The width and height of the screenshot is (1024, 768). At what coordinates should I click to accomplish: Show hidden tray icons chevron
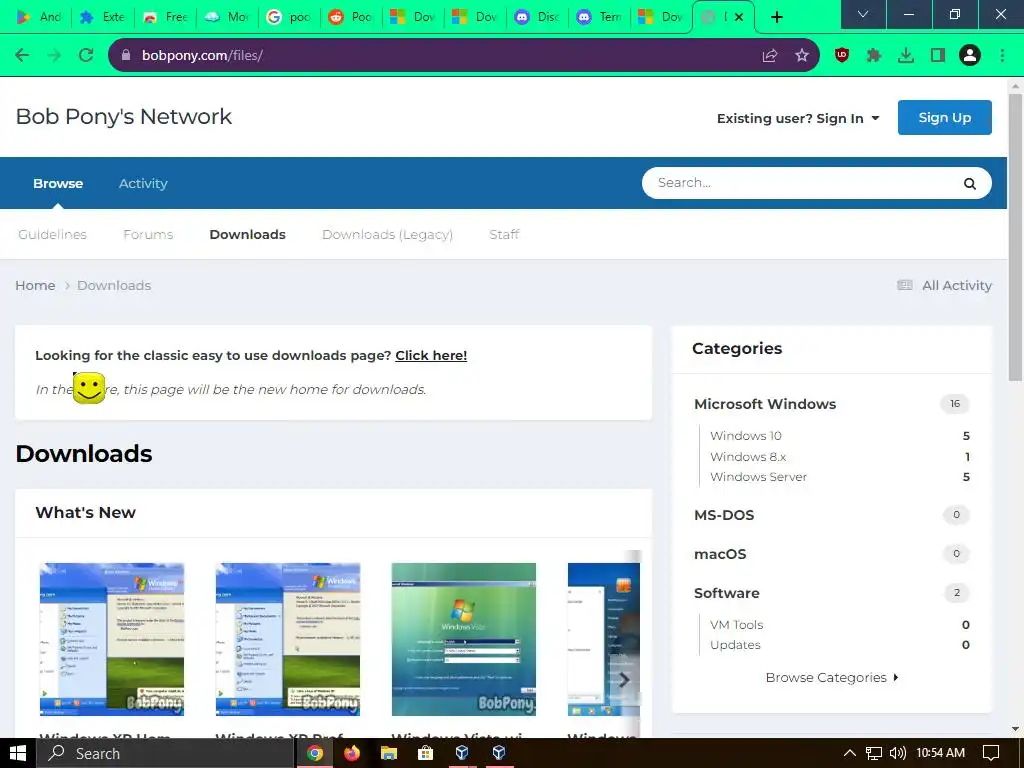pyautogui.click(x=850, y=753)
